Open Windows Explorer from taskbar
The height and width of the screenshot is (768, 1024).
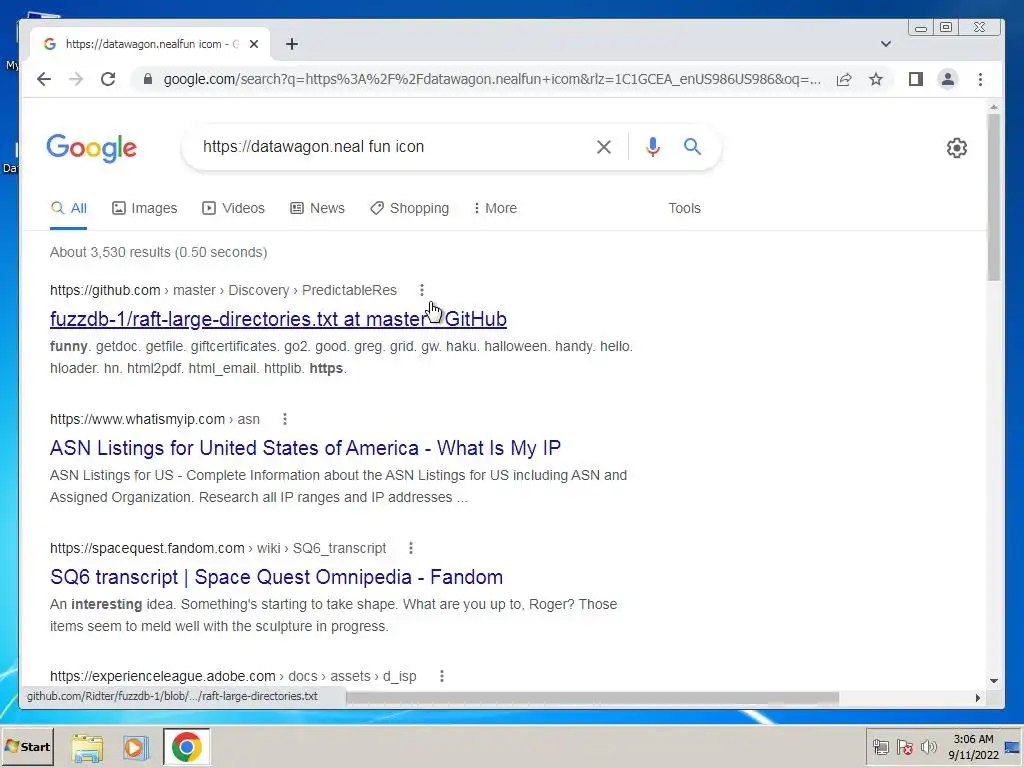click(88, 747)
